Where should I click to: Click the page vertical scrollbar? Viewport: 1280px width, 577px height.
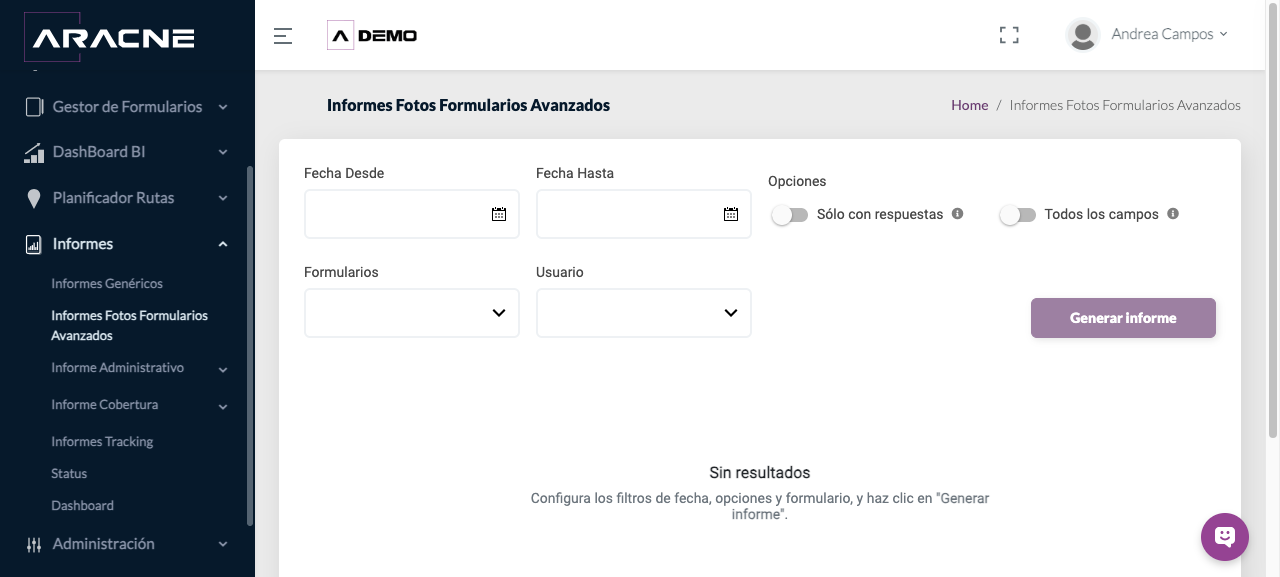(x=1273, y=220)
